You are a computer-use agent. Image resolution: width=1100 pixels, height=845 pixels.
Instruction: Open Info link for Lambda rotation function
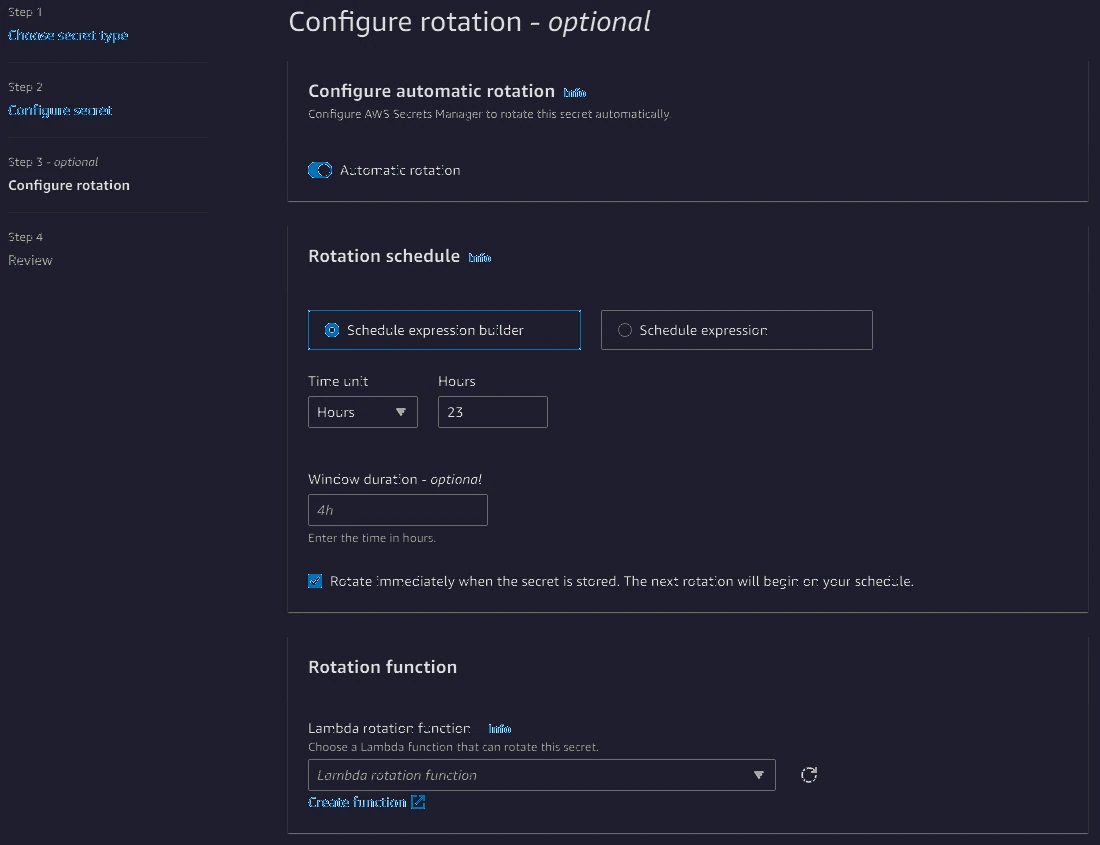(499, 729)
